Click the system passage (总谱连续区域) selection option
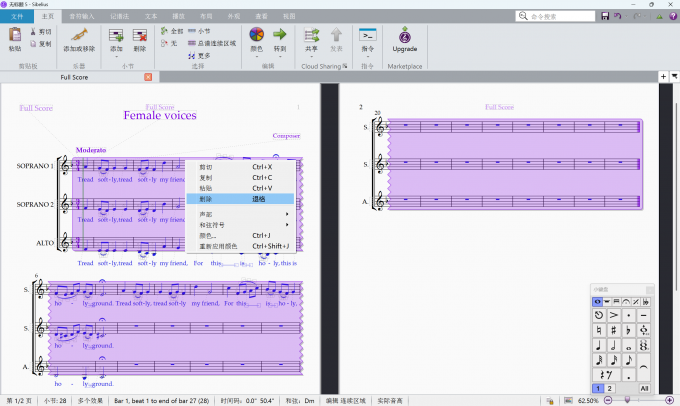680x406 pixels. tap(212, 43)
